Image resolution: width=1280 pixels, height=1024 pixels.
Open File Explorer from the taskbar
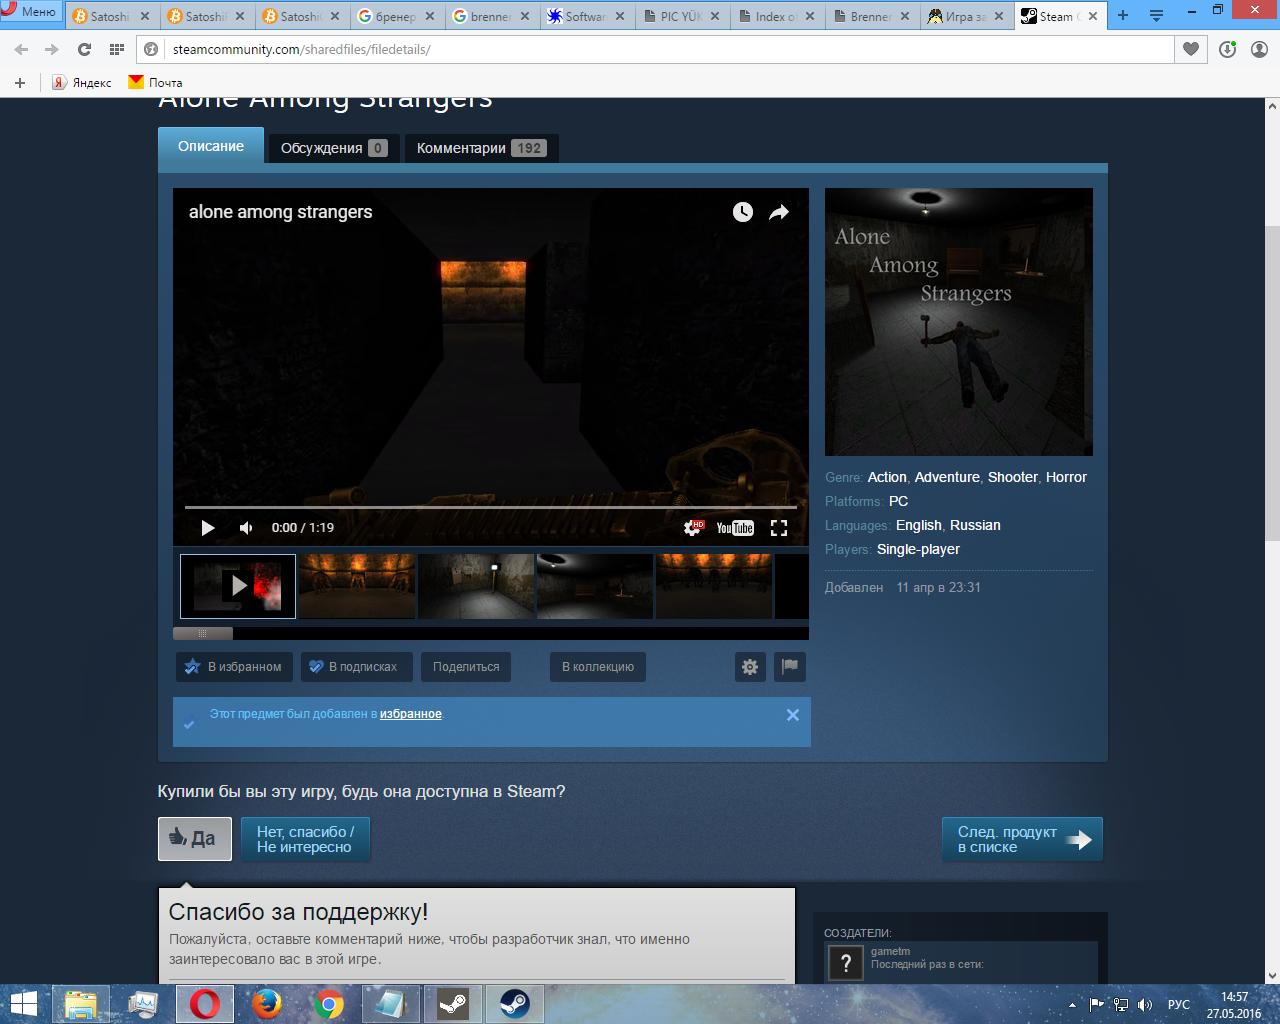click(x=81, y=1004)
